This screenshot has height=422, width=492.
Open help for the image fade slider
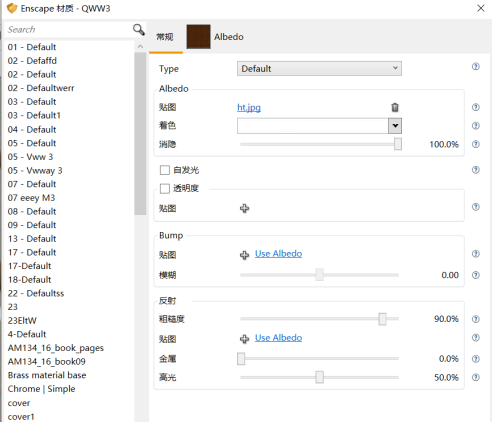476,144
